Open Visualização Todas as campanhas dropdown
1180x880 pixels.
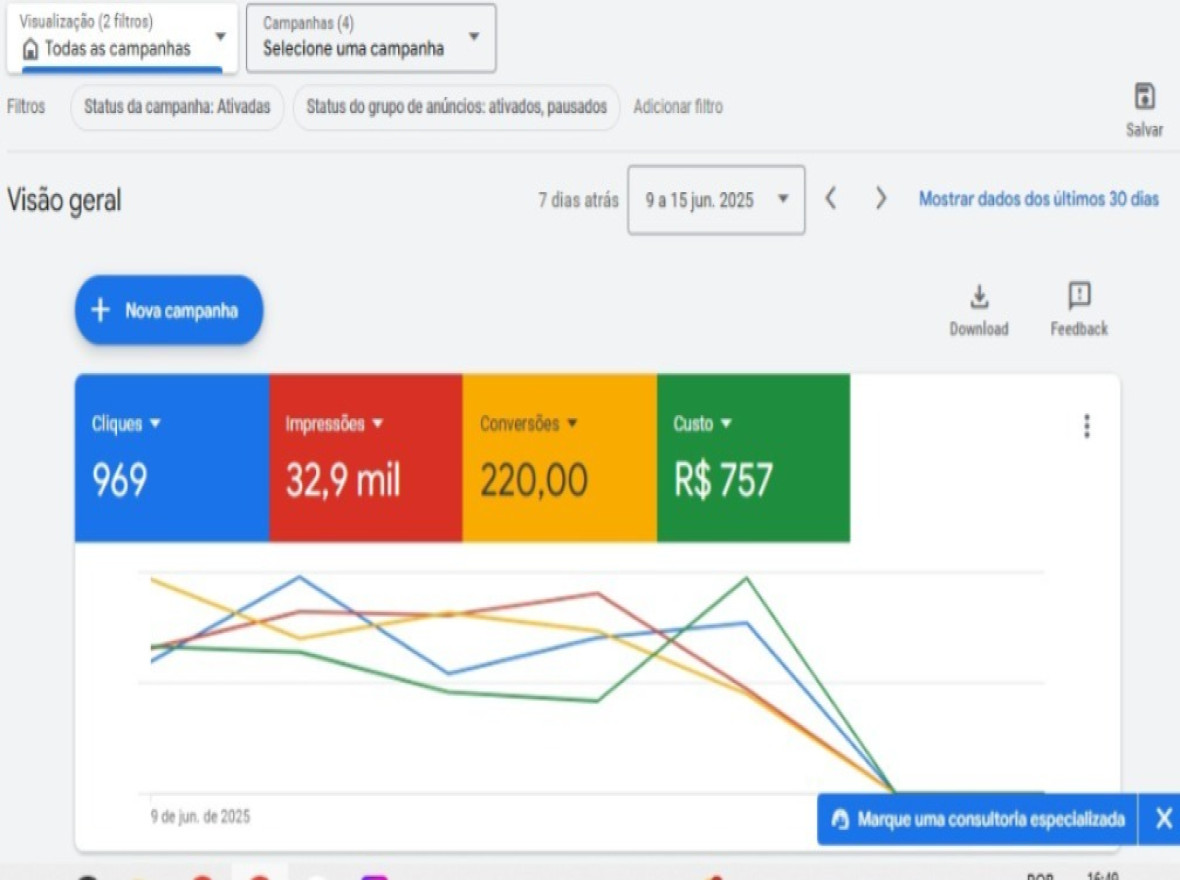click(122, 39)
